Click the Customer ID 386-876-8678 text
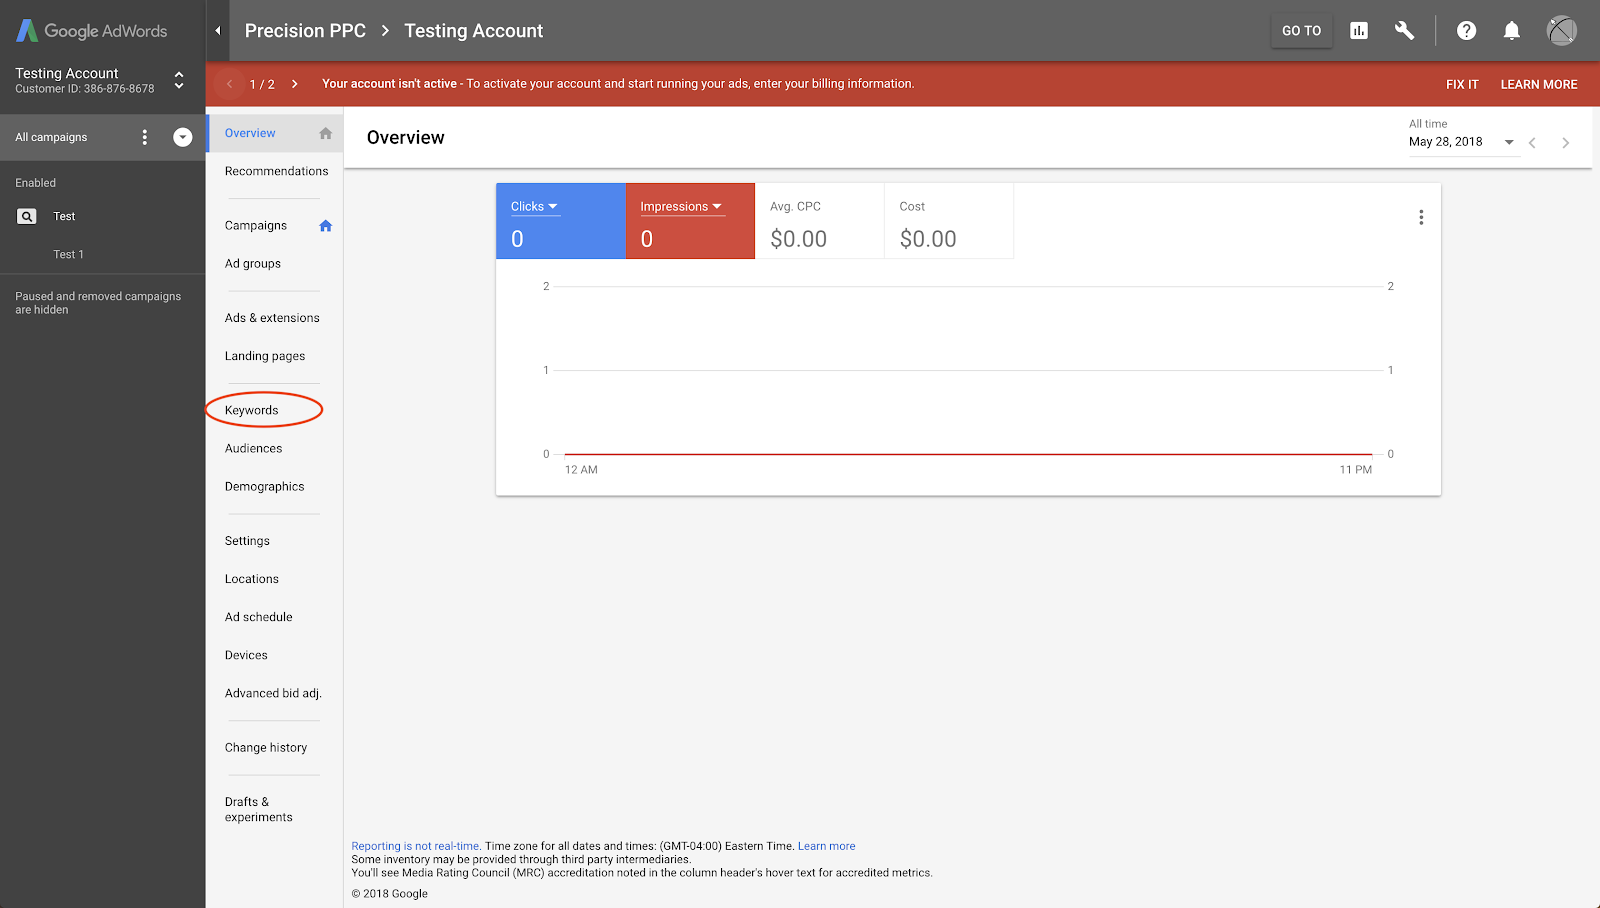 [85, 89]
